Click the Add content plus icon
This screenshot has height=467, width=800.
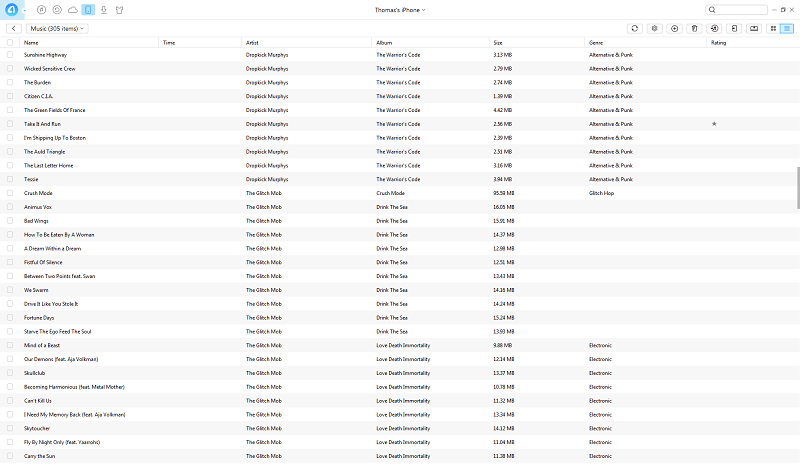pos(674,29)
